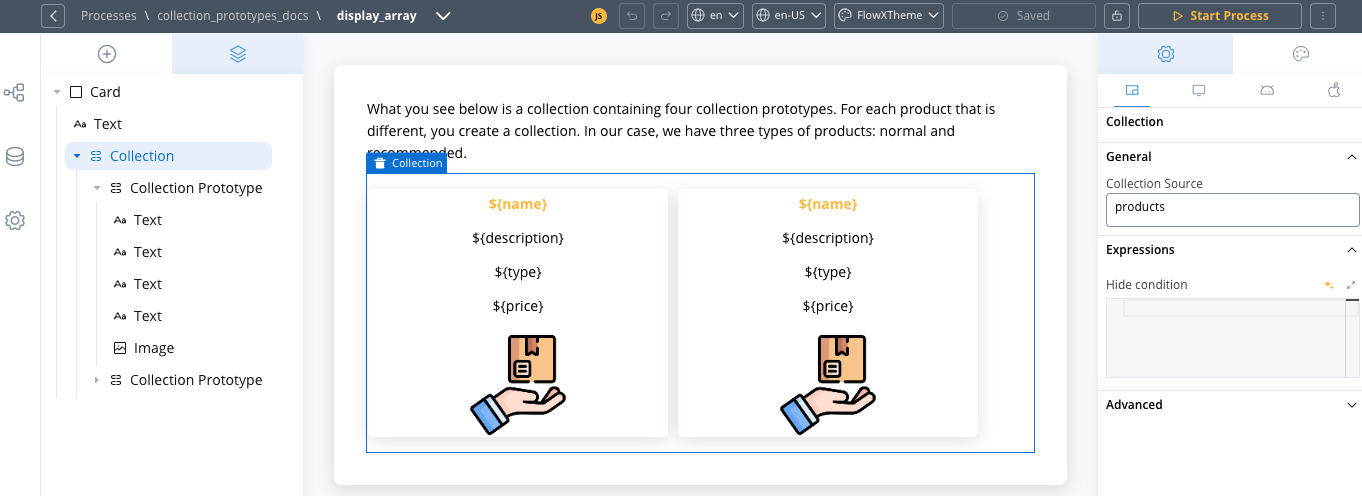
Task: Select the Card item in tree
Action: (105, 92)
